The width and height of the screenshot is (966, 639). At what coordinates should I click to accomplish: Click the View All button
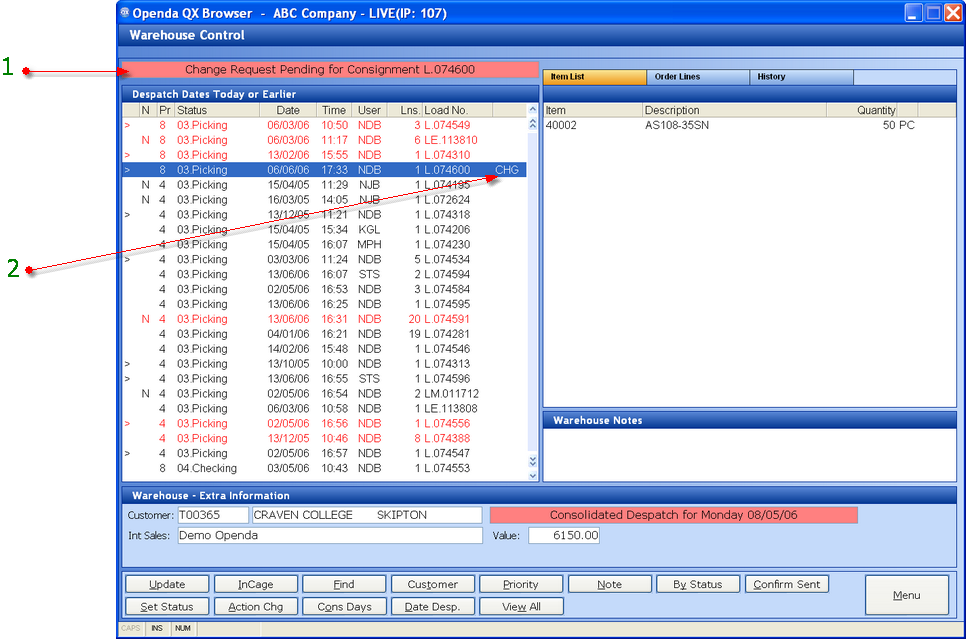521,606
